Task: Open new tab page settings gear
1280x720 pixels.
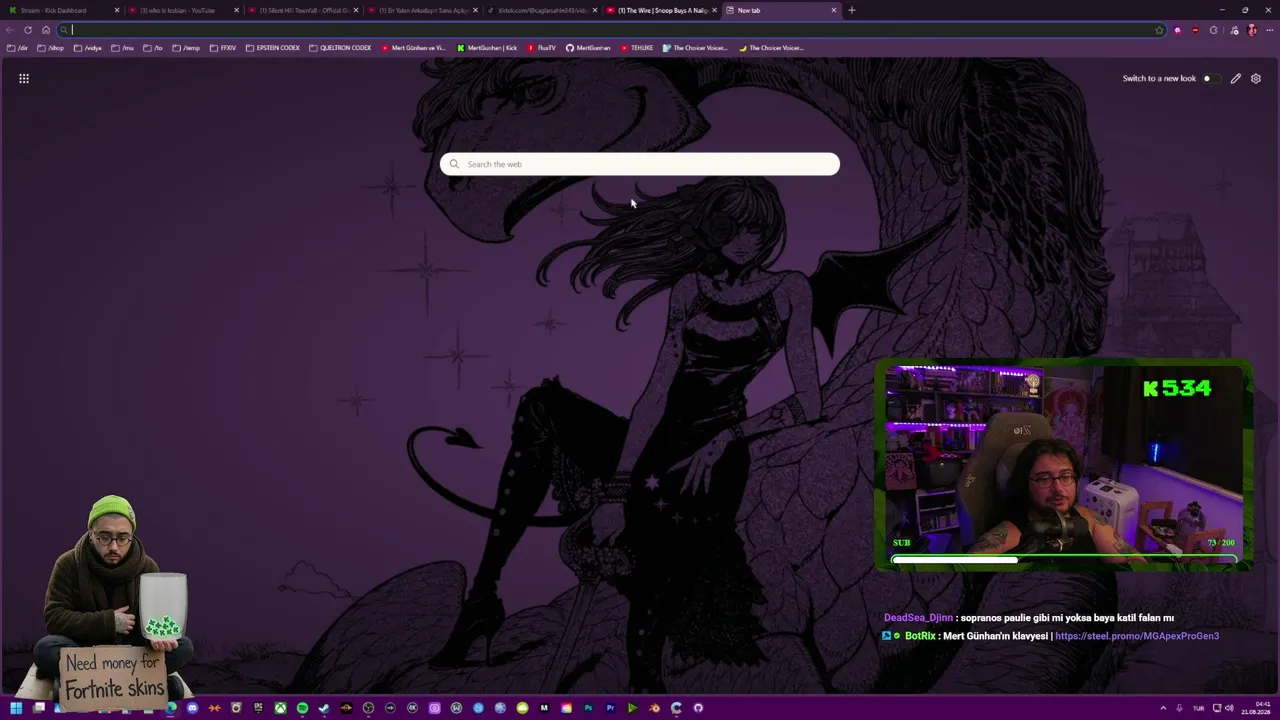Action: click(1256, 78)
